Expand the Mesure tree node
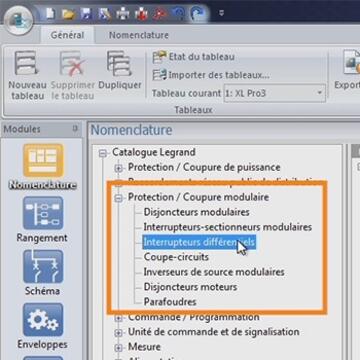 [x=119, y=348]
